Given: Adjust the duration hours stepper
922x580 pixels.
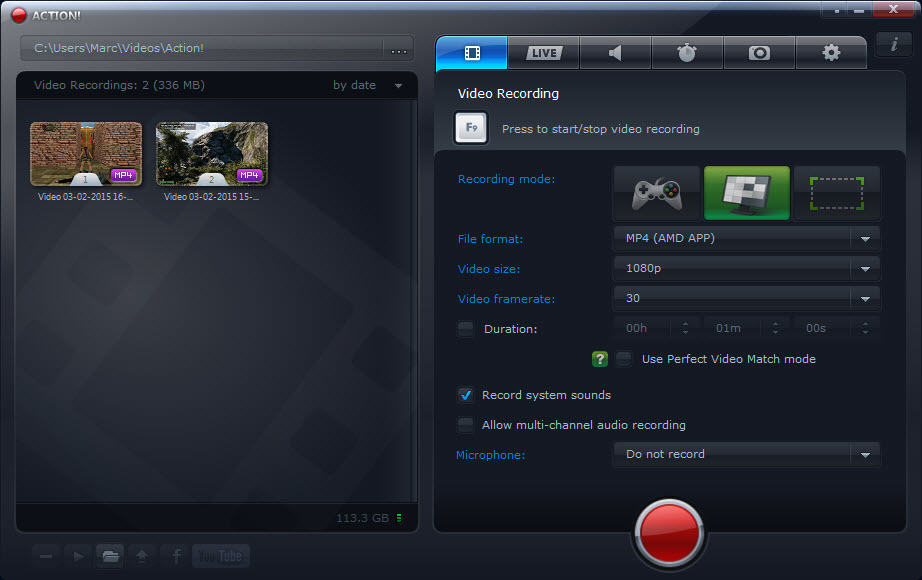Looking at the screenshot, I should [x=686, y=328].
